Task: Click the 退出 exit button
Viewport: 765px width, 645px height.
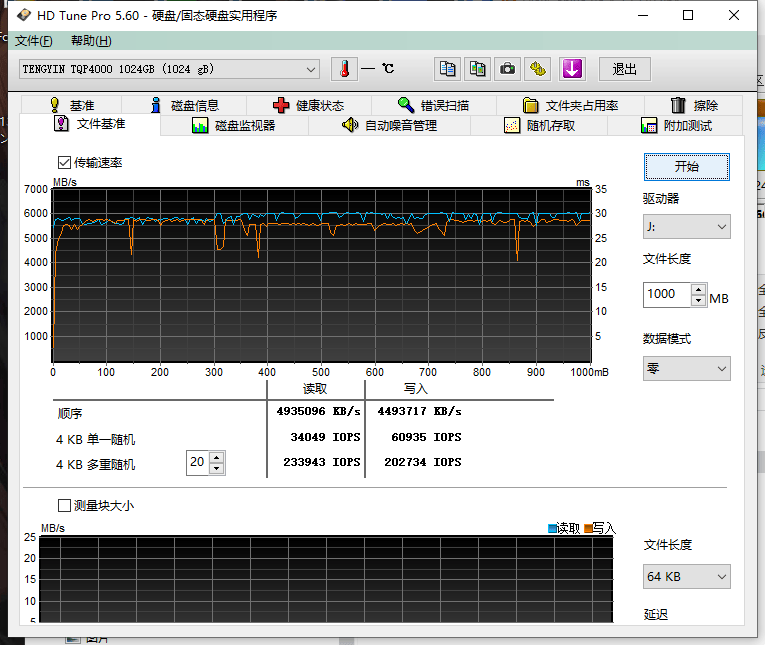Action: click(624, 69)
